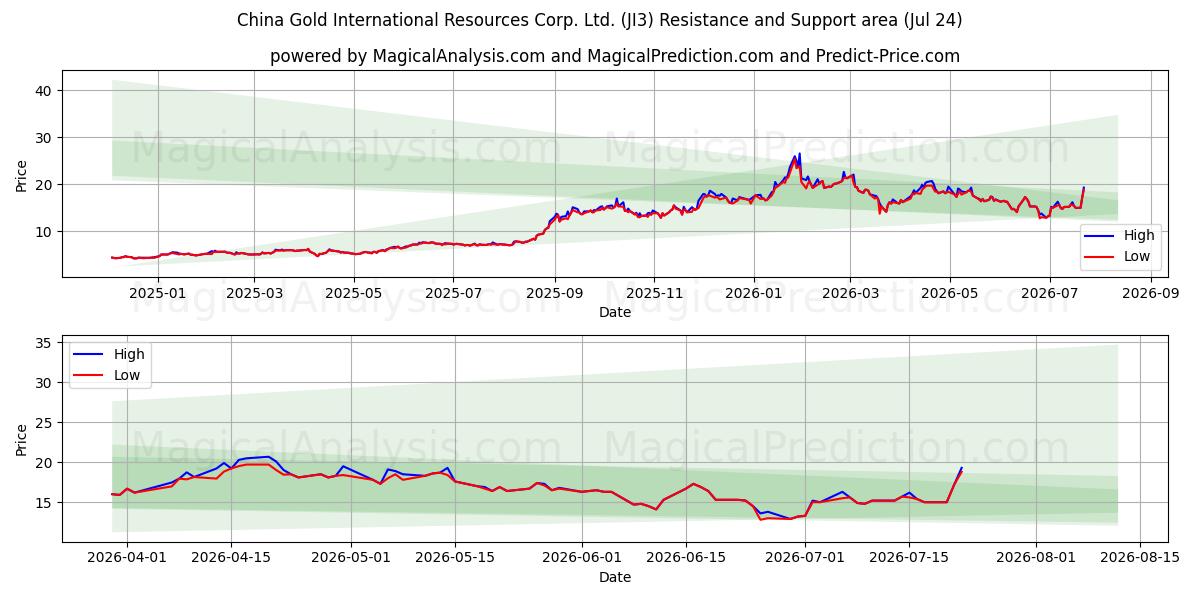Select the 2026-05 tick label in top chart

pos(949,293)
